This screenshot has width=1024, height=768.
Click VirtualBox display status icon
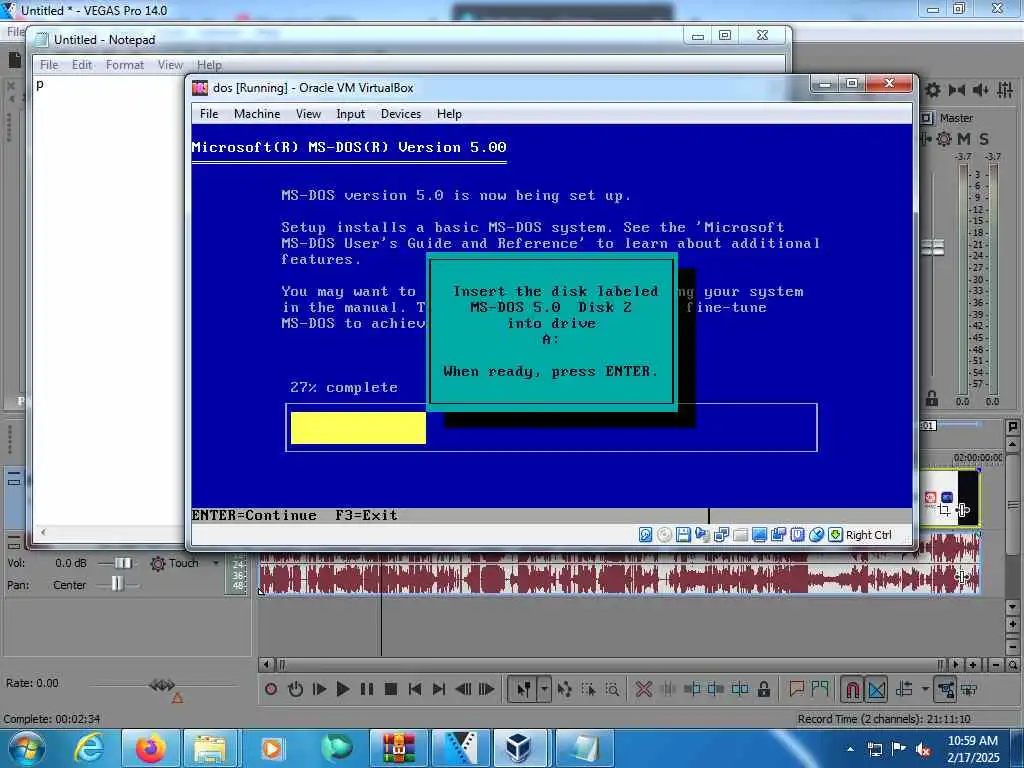759,535
